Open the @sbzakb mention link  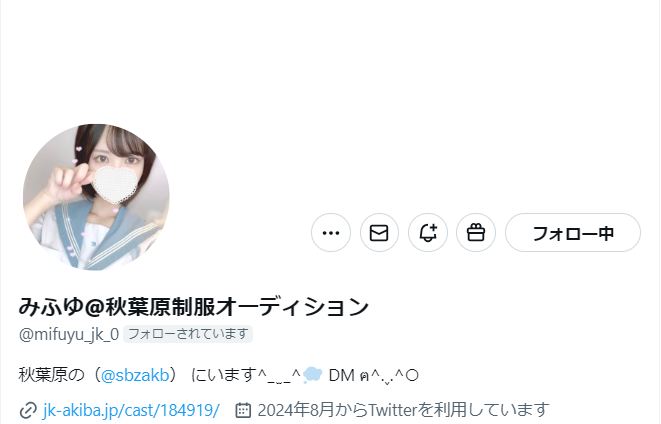point(134,375)
